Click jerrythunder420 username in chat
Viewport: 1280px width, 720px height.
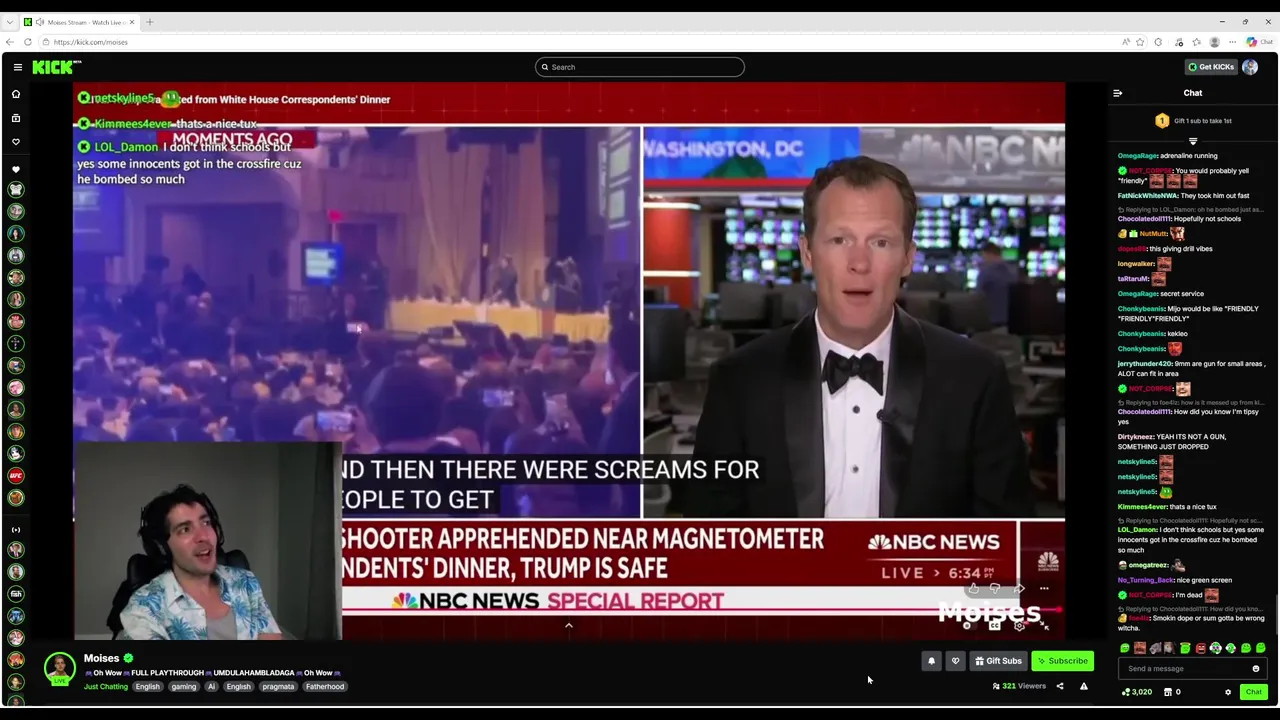point(1145,364)
